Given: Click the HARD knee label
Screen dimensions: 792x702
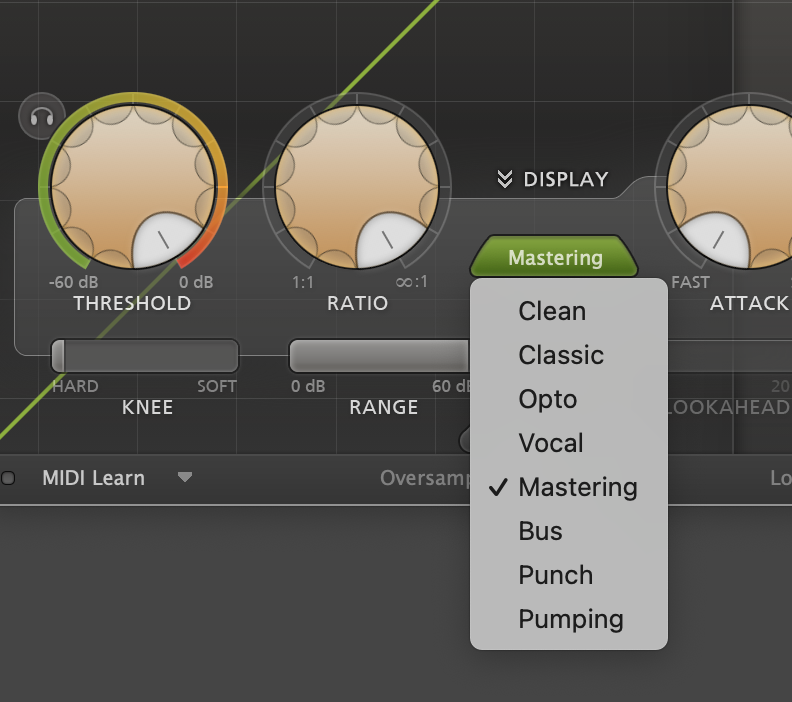Looking at the screenshot, I should pyautogui.click(x=75, y=386).
